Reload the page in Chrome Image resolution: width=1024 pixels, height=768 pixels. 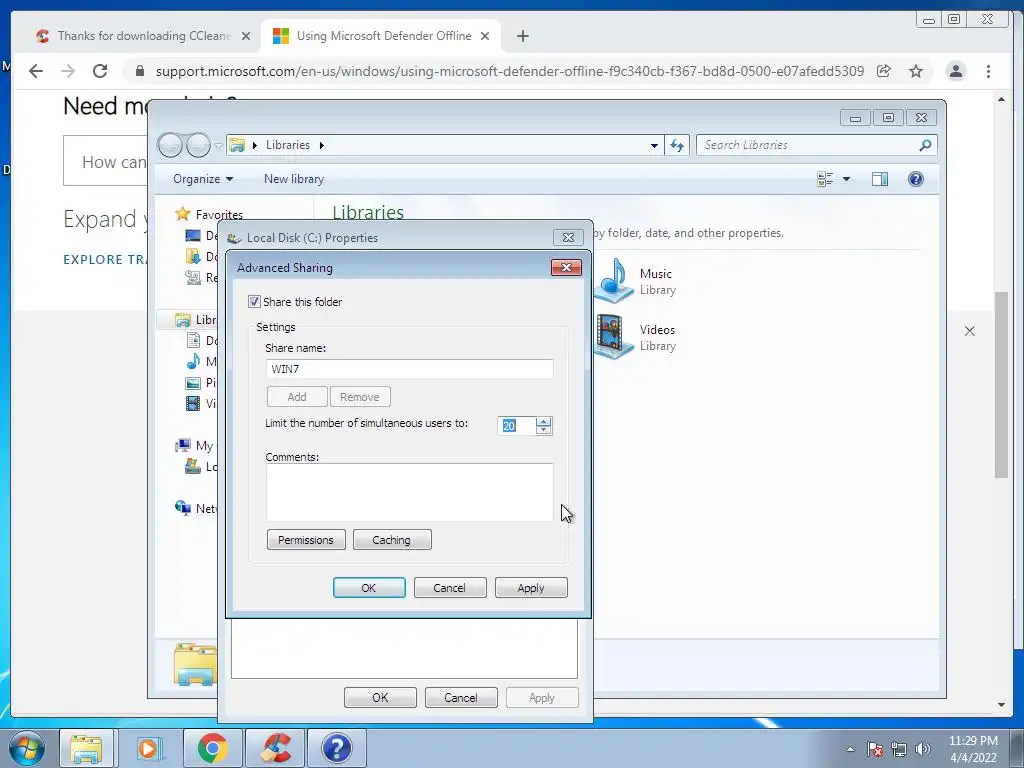(100, 71)
